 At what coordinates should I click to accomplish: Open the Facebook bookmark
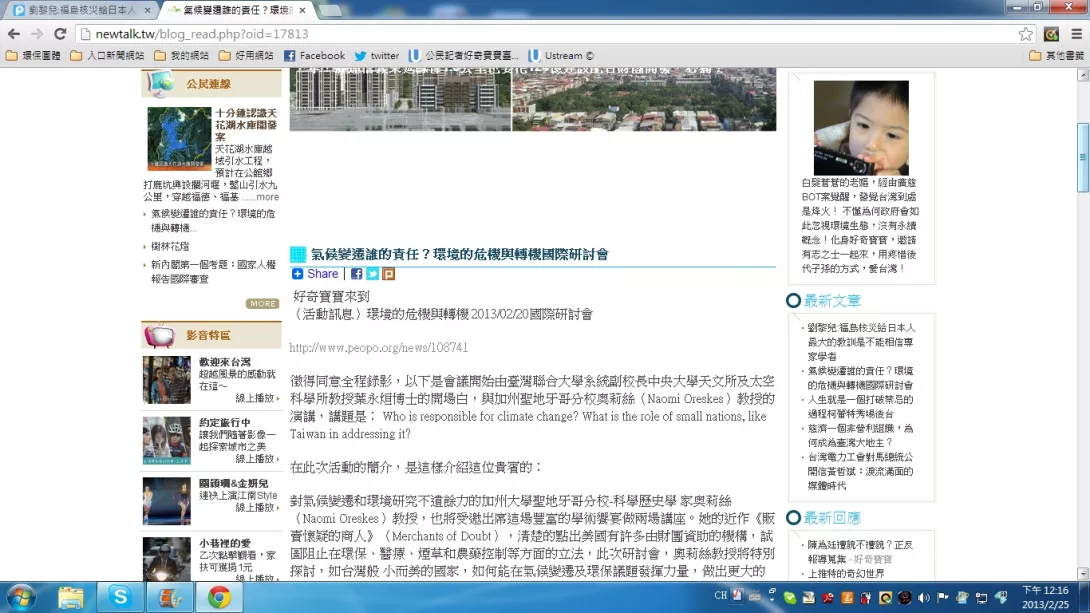pos(314,56)
